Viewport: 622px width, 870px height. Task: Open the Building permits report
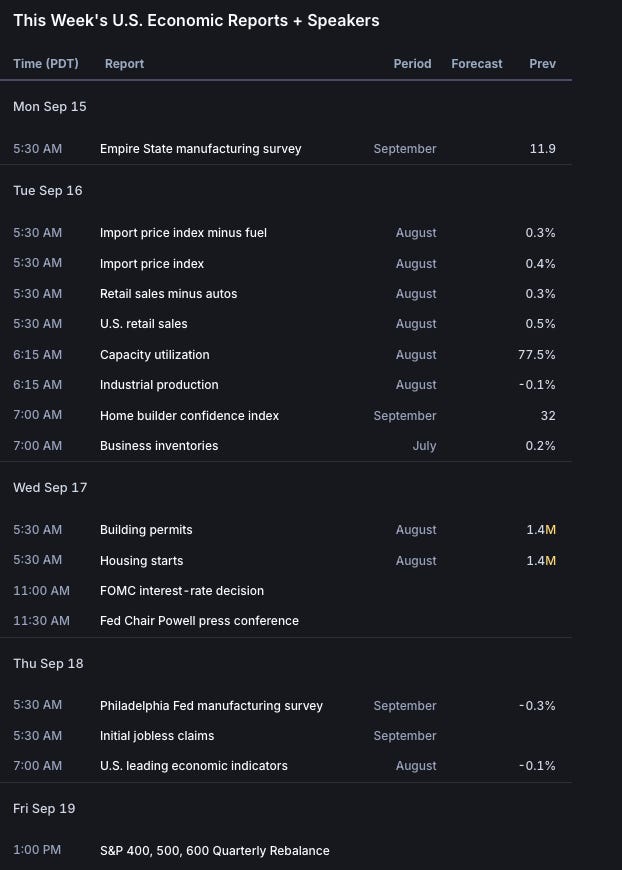point(146,530)
